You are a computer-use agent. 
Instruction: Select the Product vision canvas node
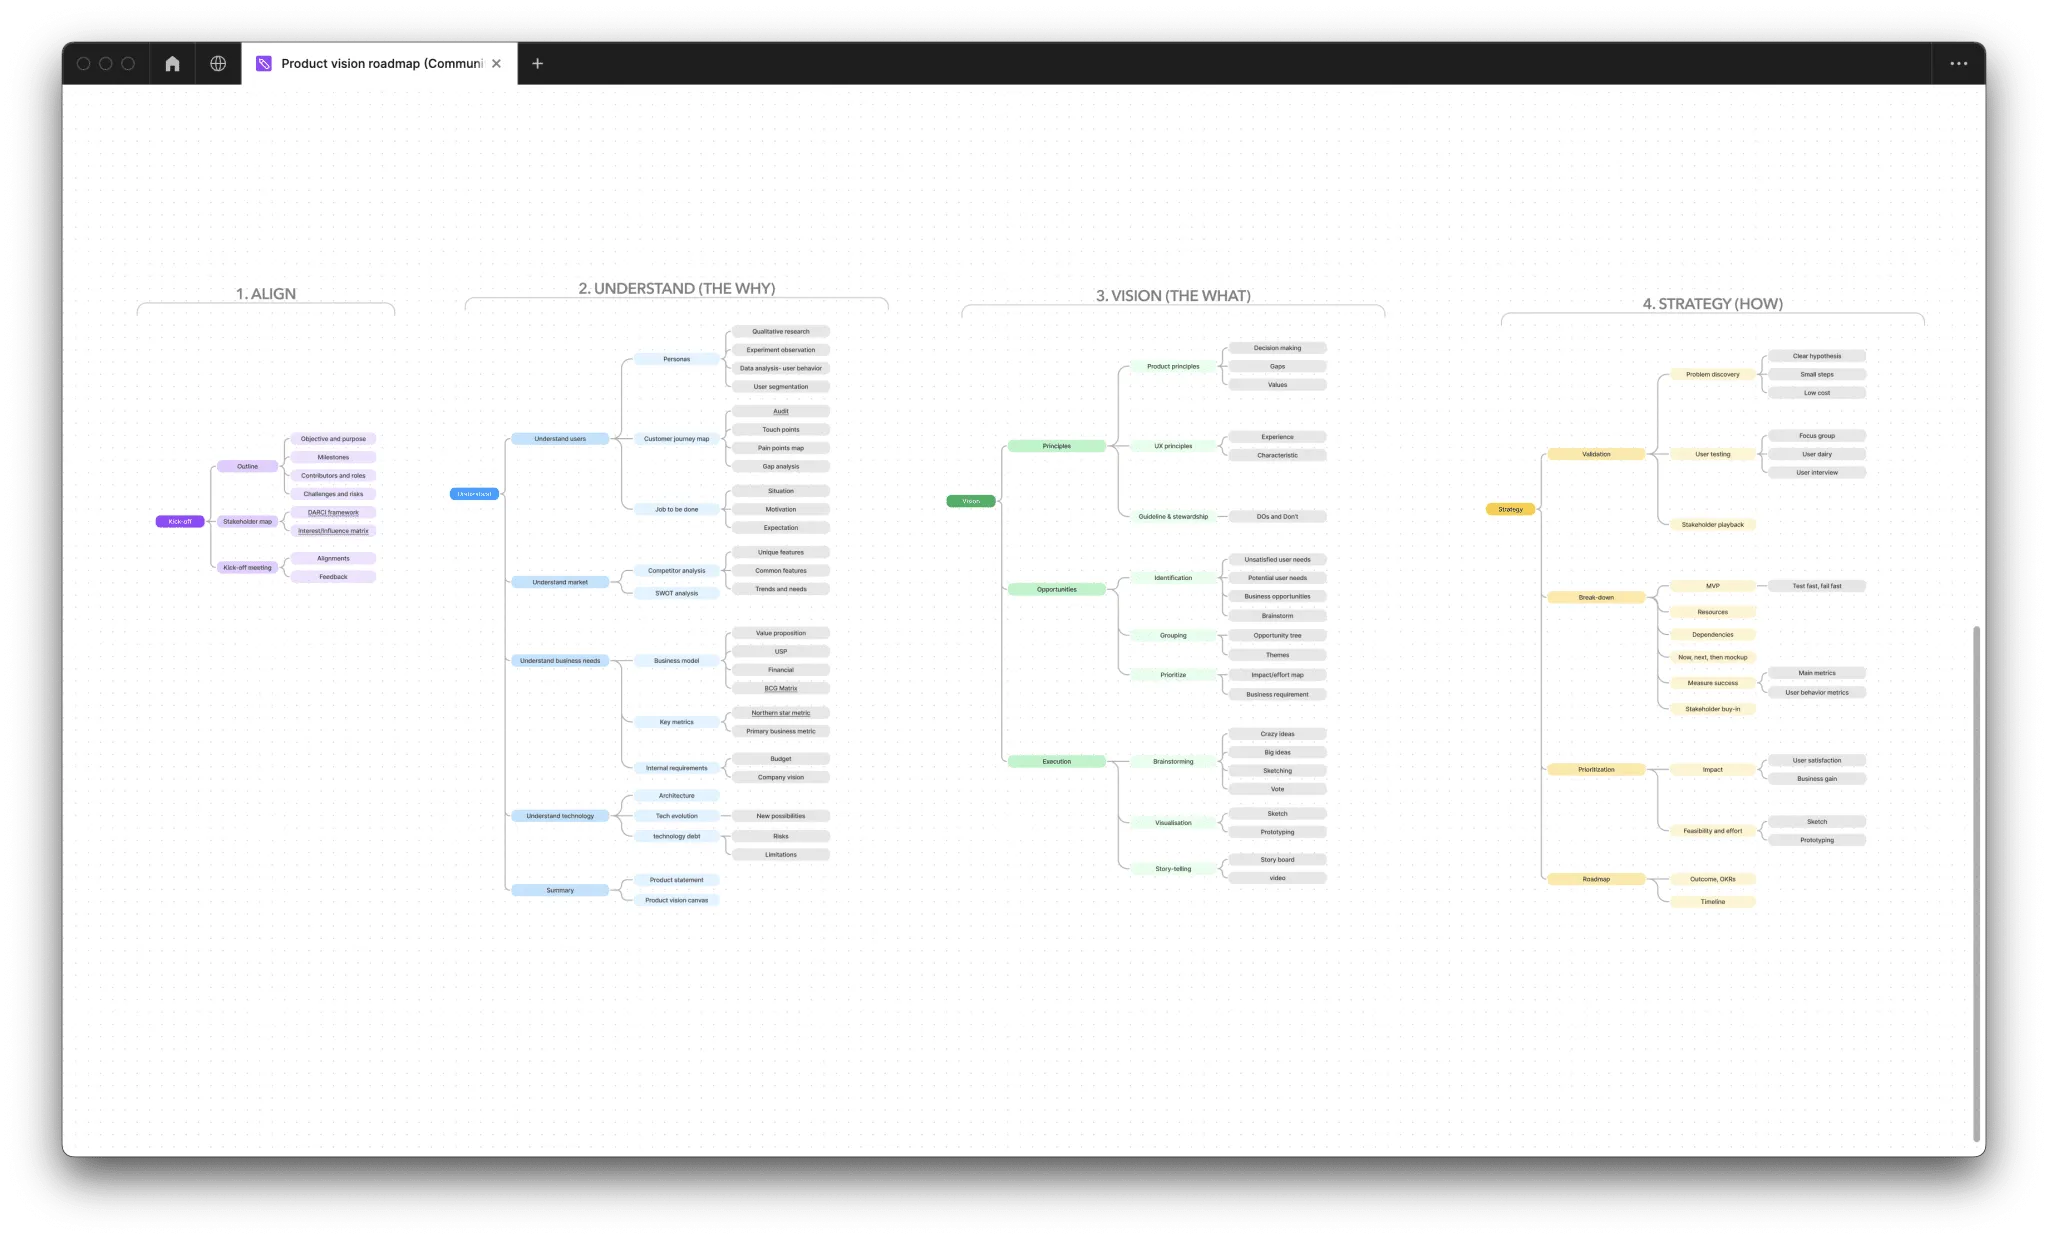(x=677, y=901)
